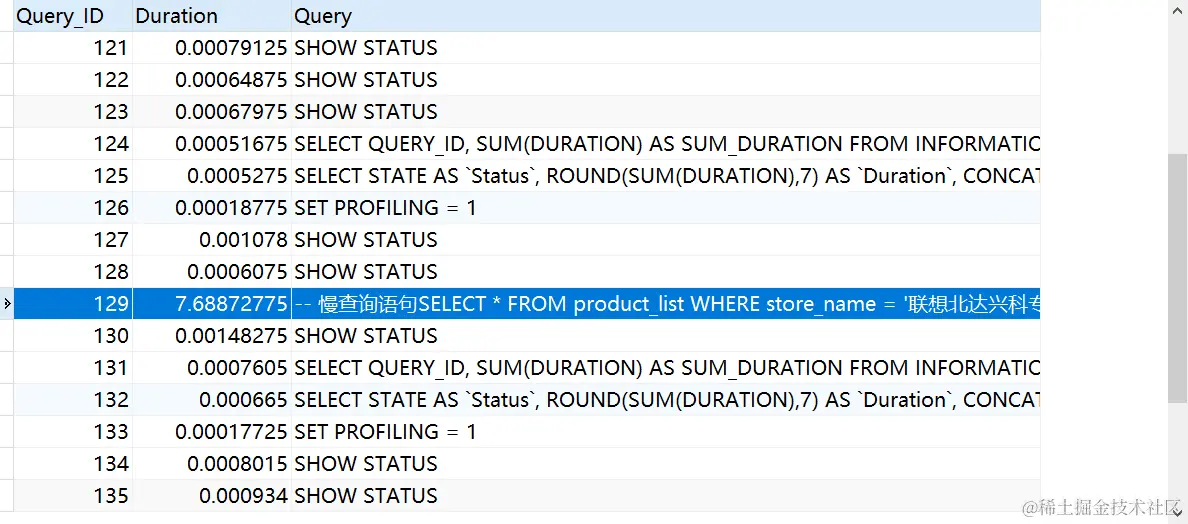The width and height of the screenshot is (1188, 524).
Task: Click duration value 0.0007605
Action: click(x=237, y=367)
